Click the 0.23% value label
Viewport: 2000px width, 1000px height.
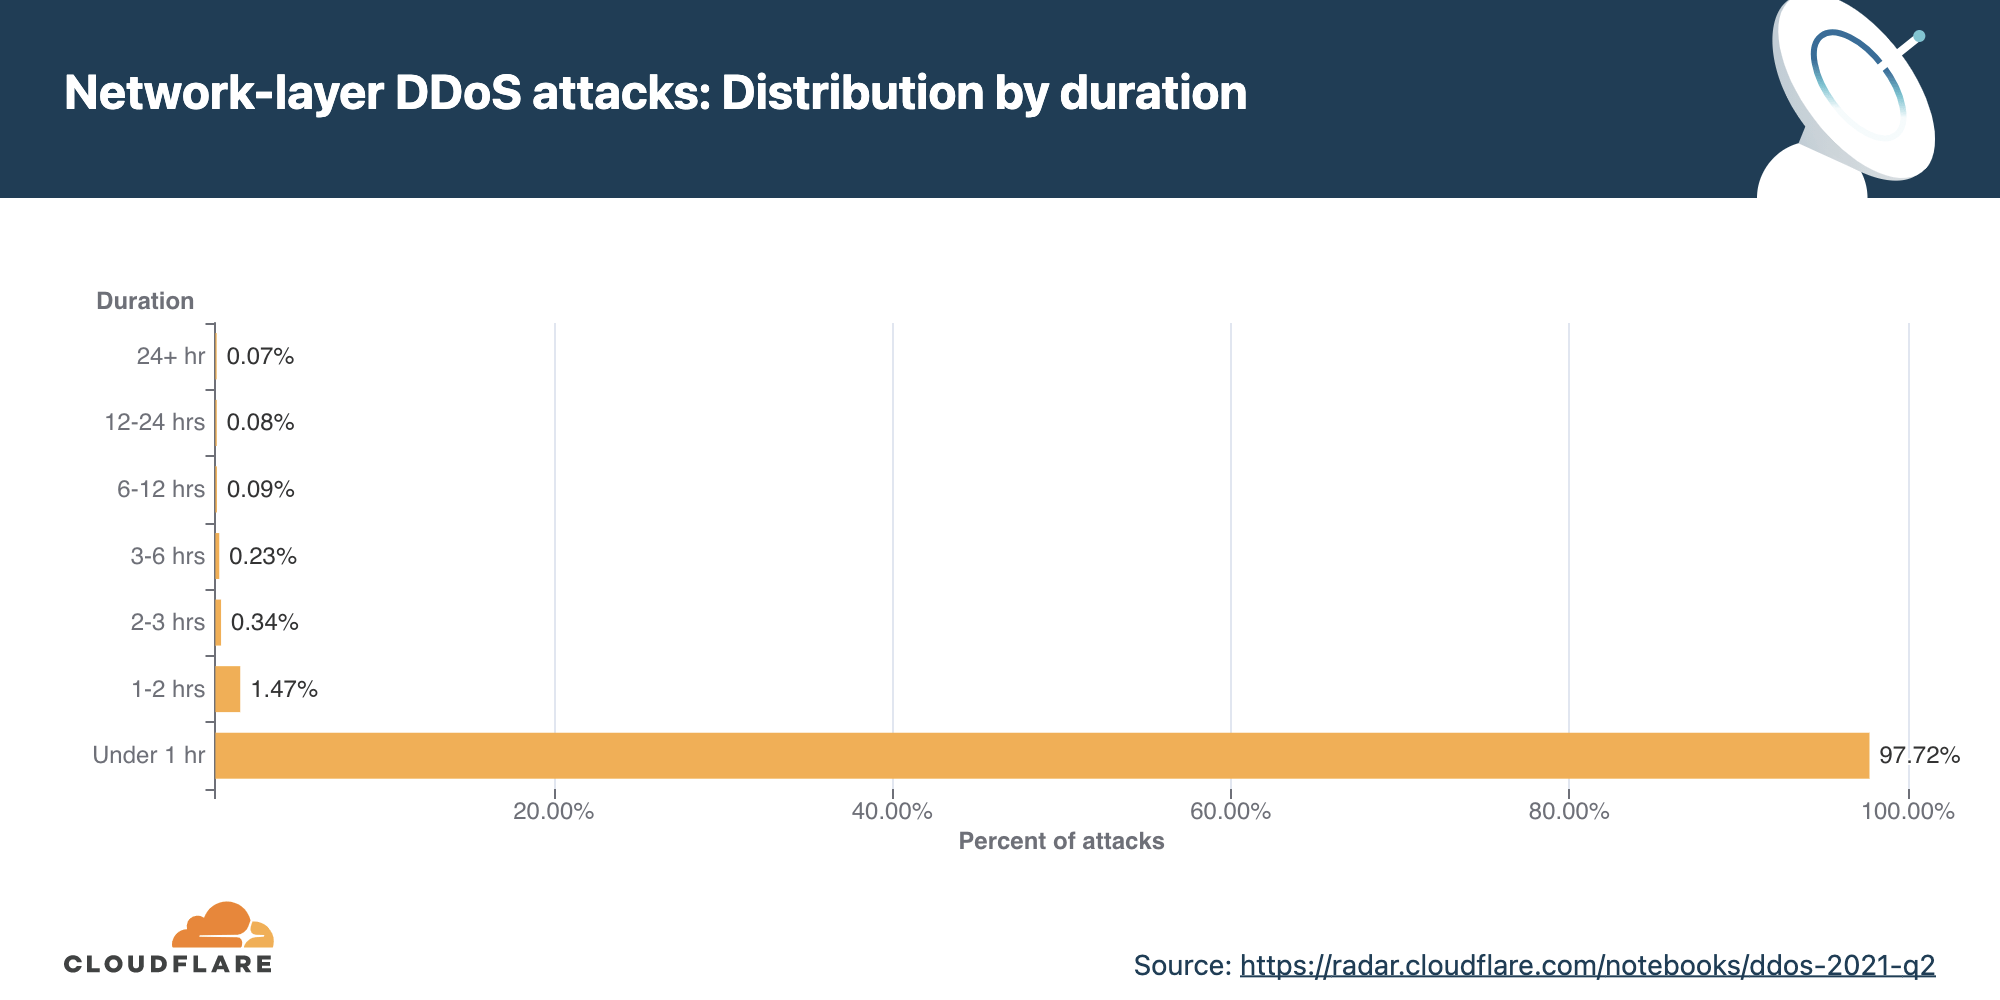263,556
